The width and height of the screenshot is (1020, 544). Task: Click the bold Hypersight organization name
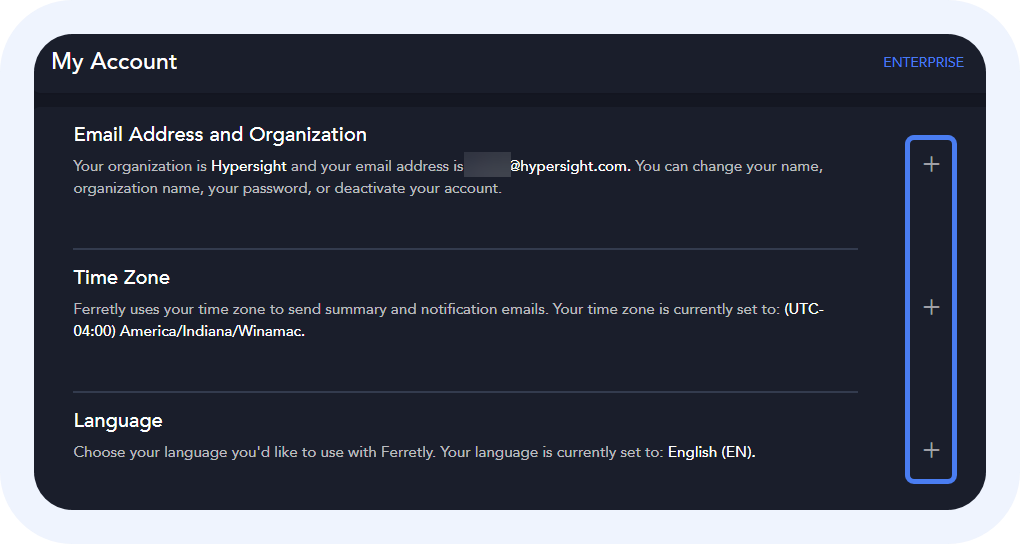coord(248,166)
